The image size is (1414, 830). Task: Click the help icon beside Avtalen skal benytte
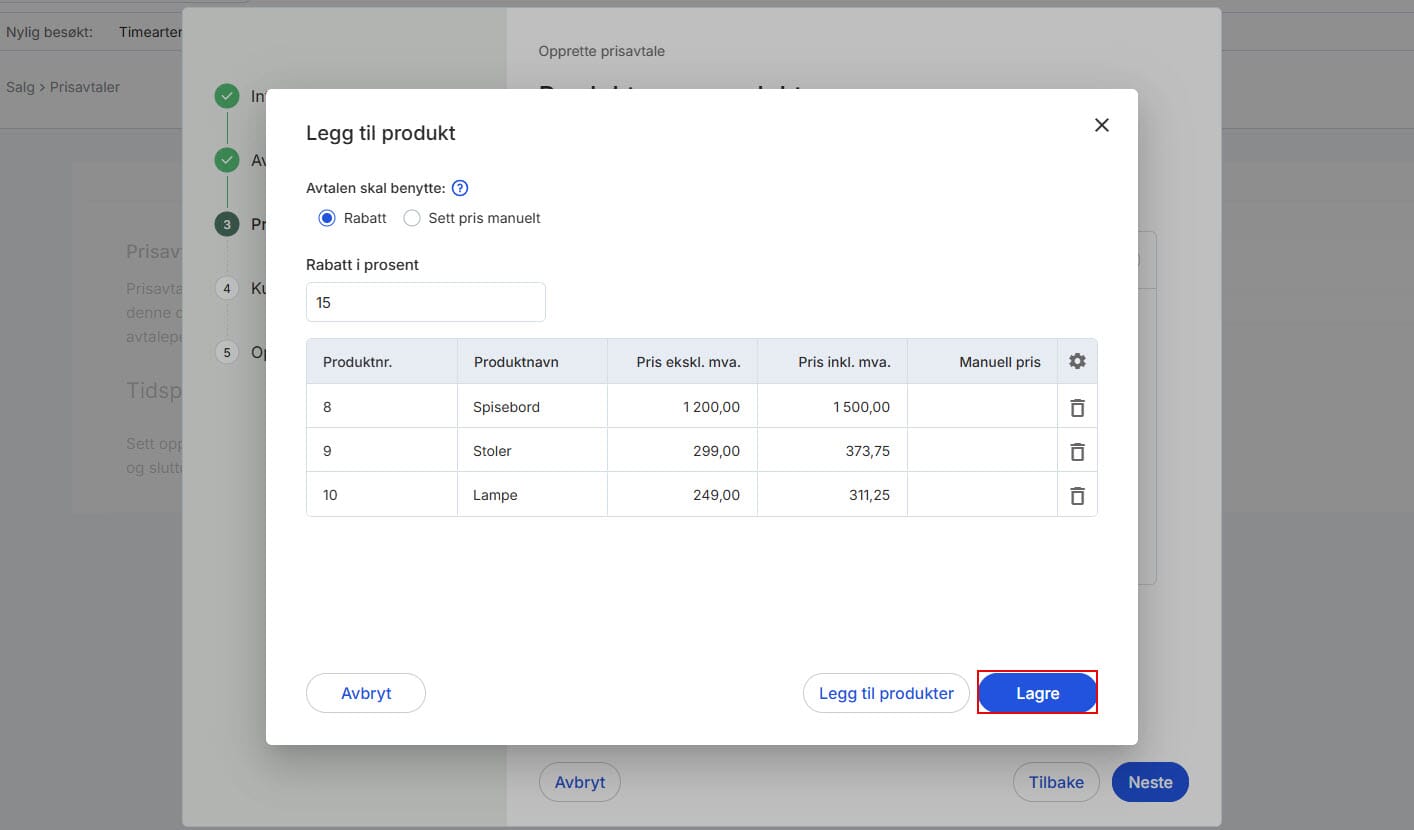pos(460,188)
